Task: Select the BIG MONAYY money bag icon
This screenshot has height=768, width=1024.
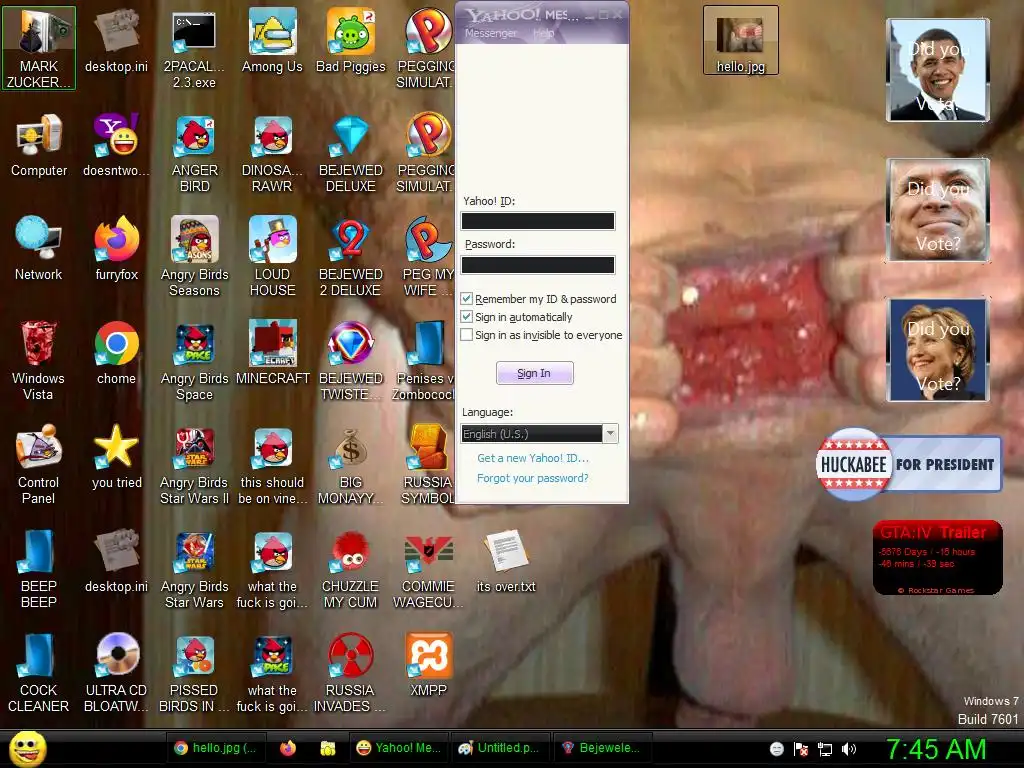Action: 351,465
